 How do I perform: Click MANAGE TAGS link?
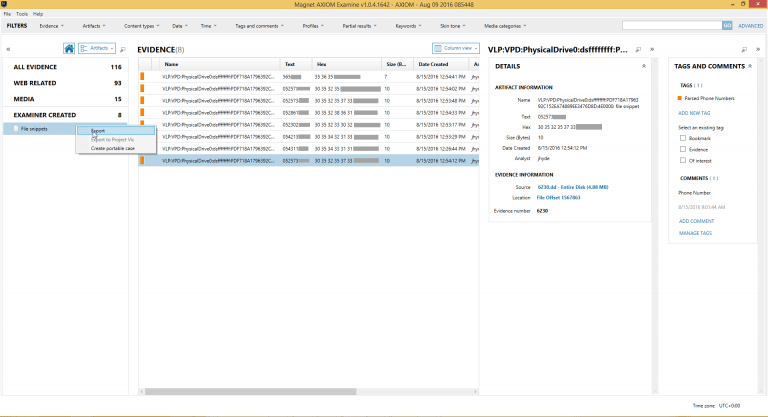pos(695,233)
